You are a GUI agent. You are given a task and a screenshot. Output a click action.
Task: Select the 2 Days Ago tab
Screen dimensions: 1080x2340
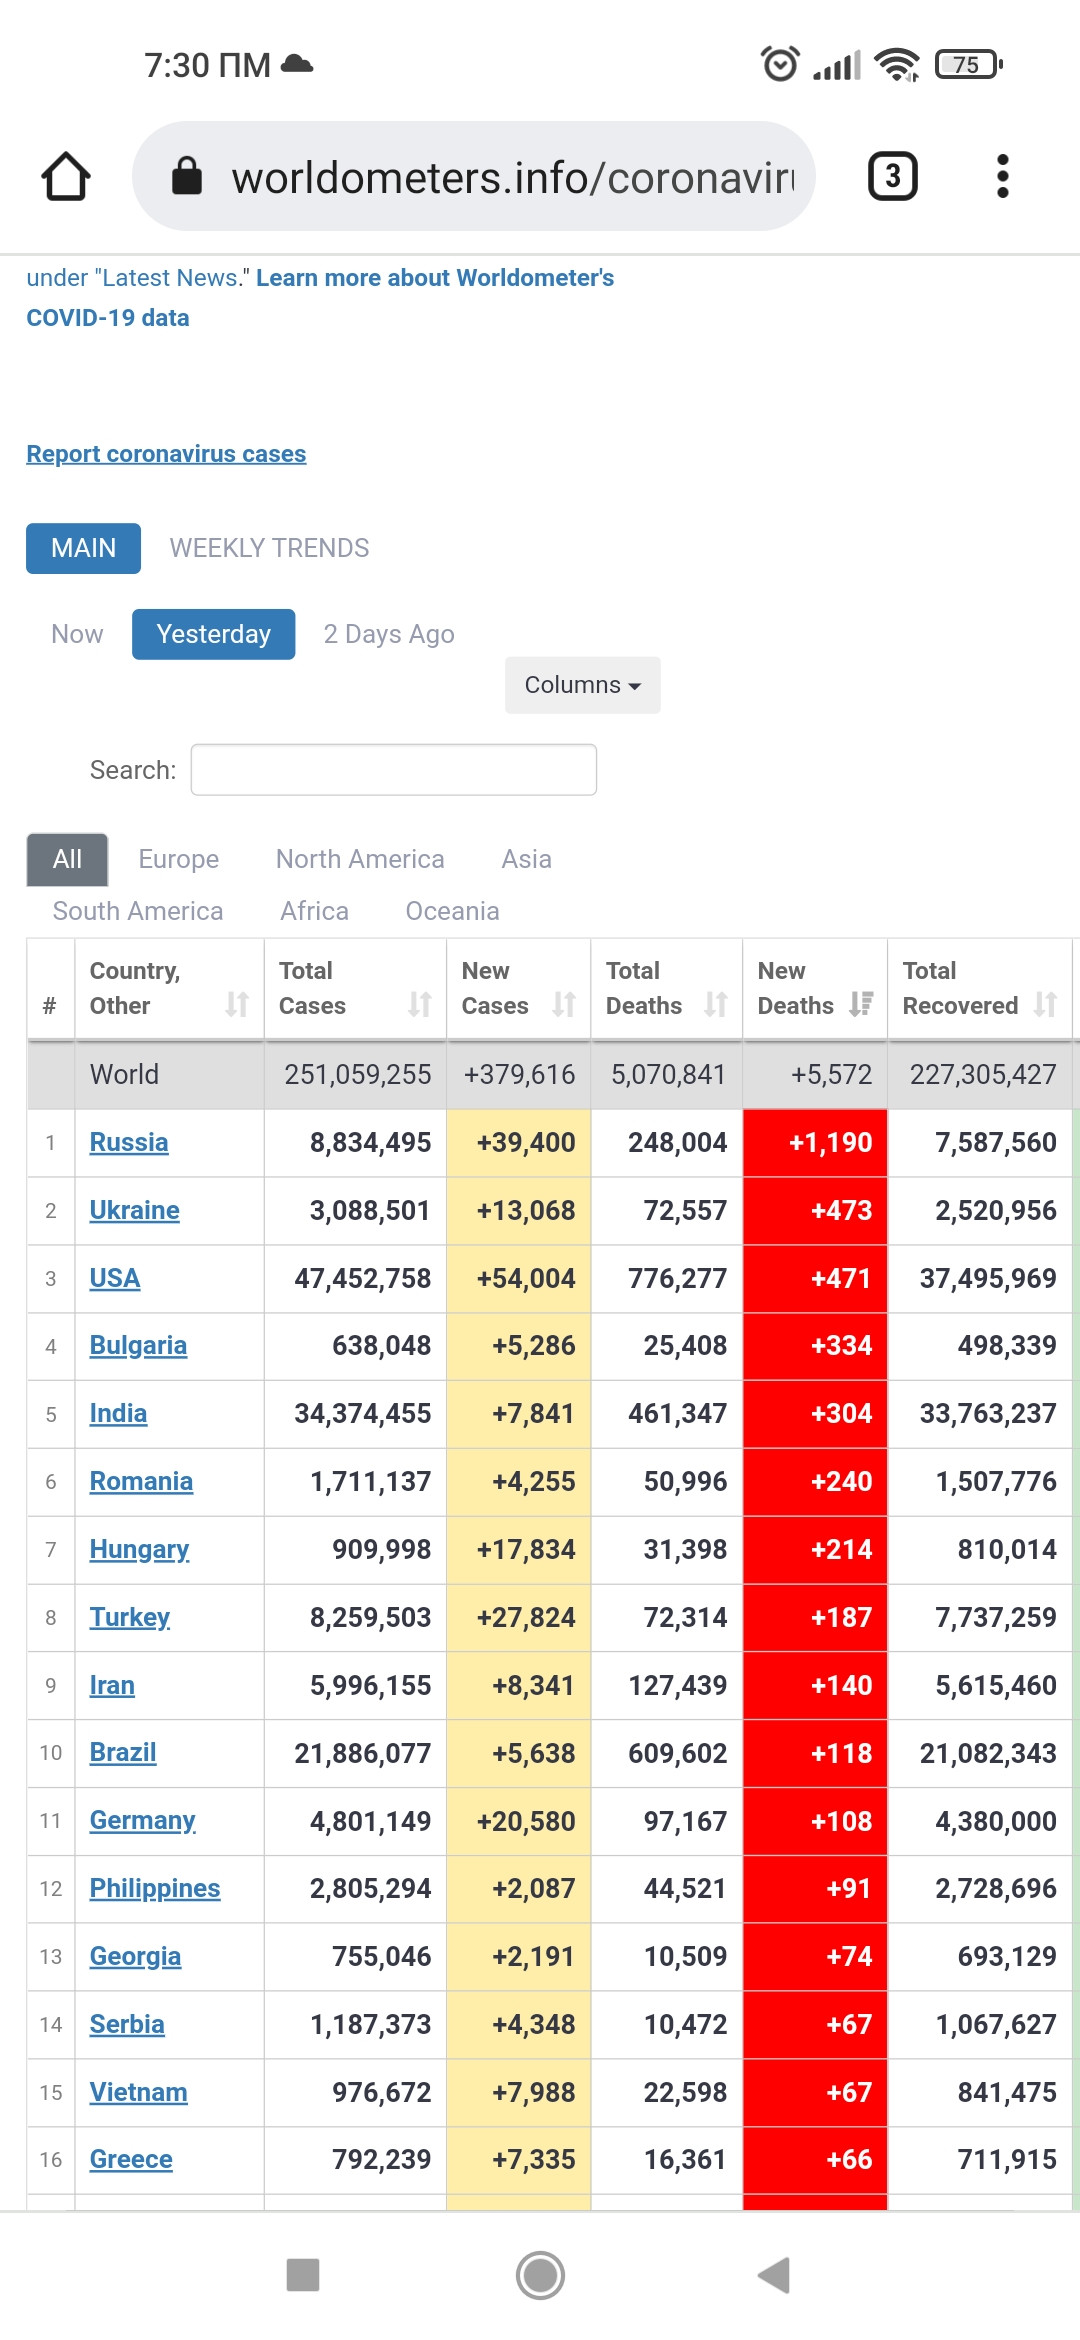click(x=389, y=634)
